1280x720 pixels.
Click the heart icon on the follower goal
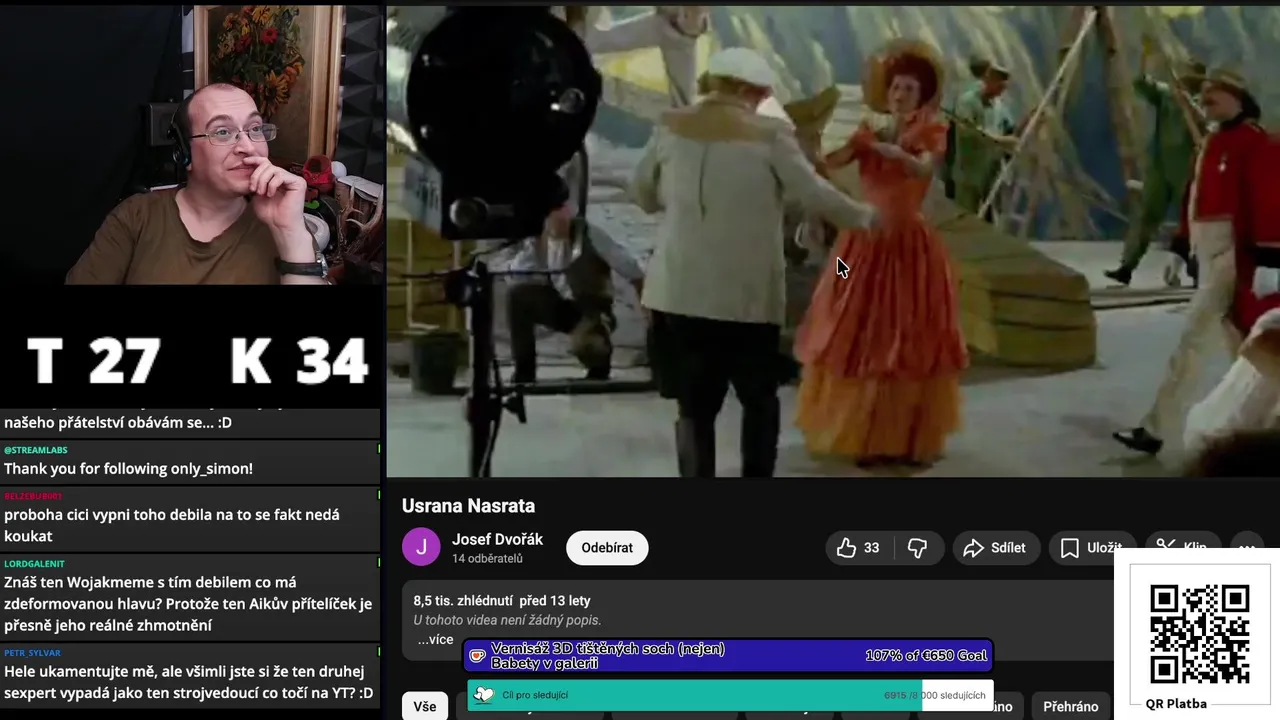tap(484, 695)
